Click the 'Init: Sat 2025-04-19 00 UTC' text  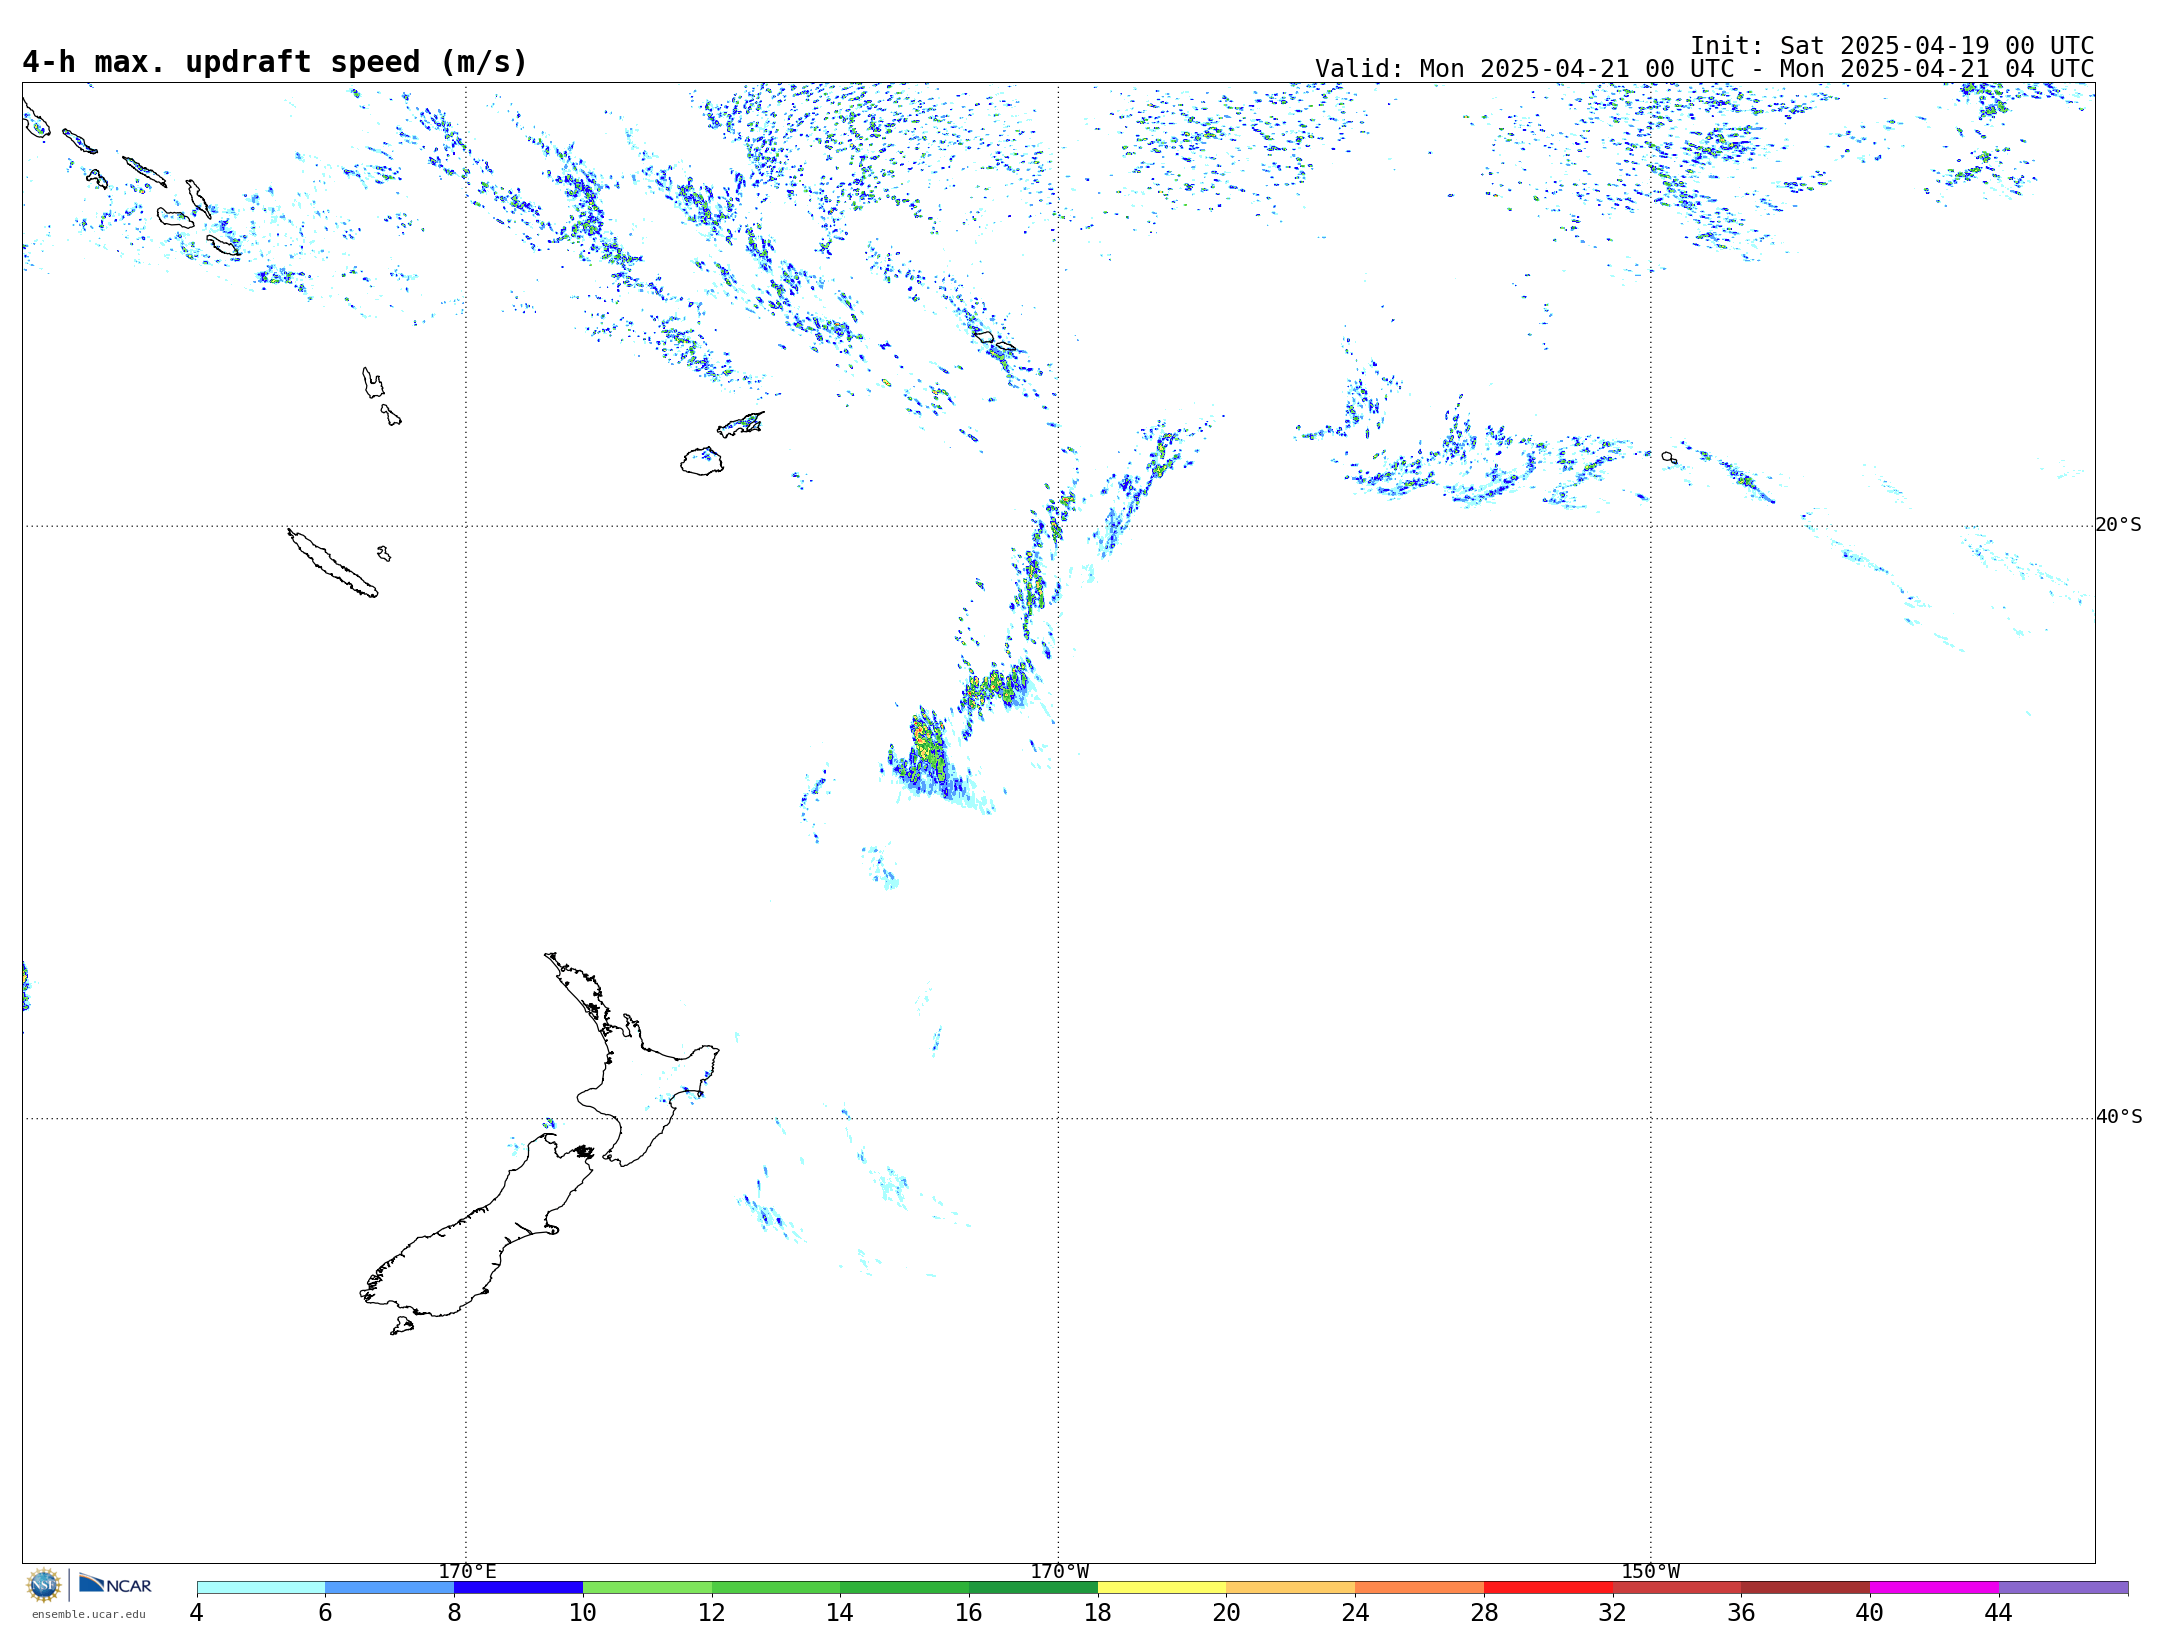pyautogui.click(x=1892, y=46)
